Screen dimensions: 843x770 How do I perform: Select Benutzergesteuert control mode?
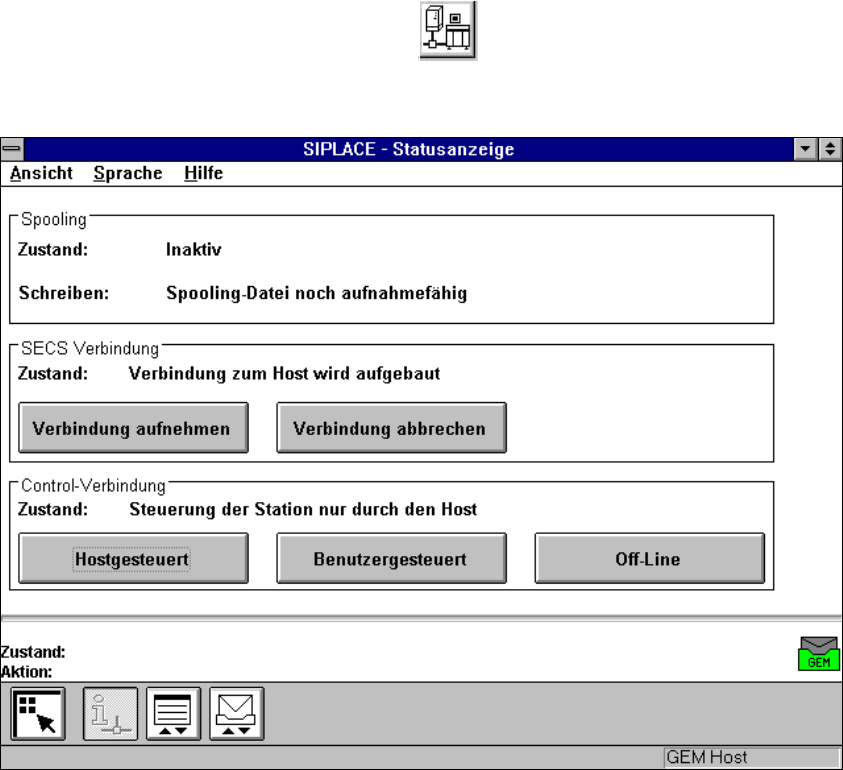tap(391, 559)
